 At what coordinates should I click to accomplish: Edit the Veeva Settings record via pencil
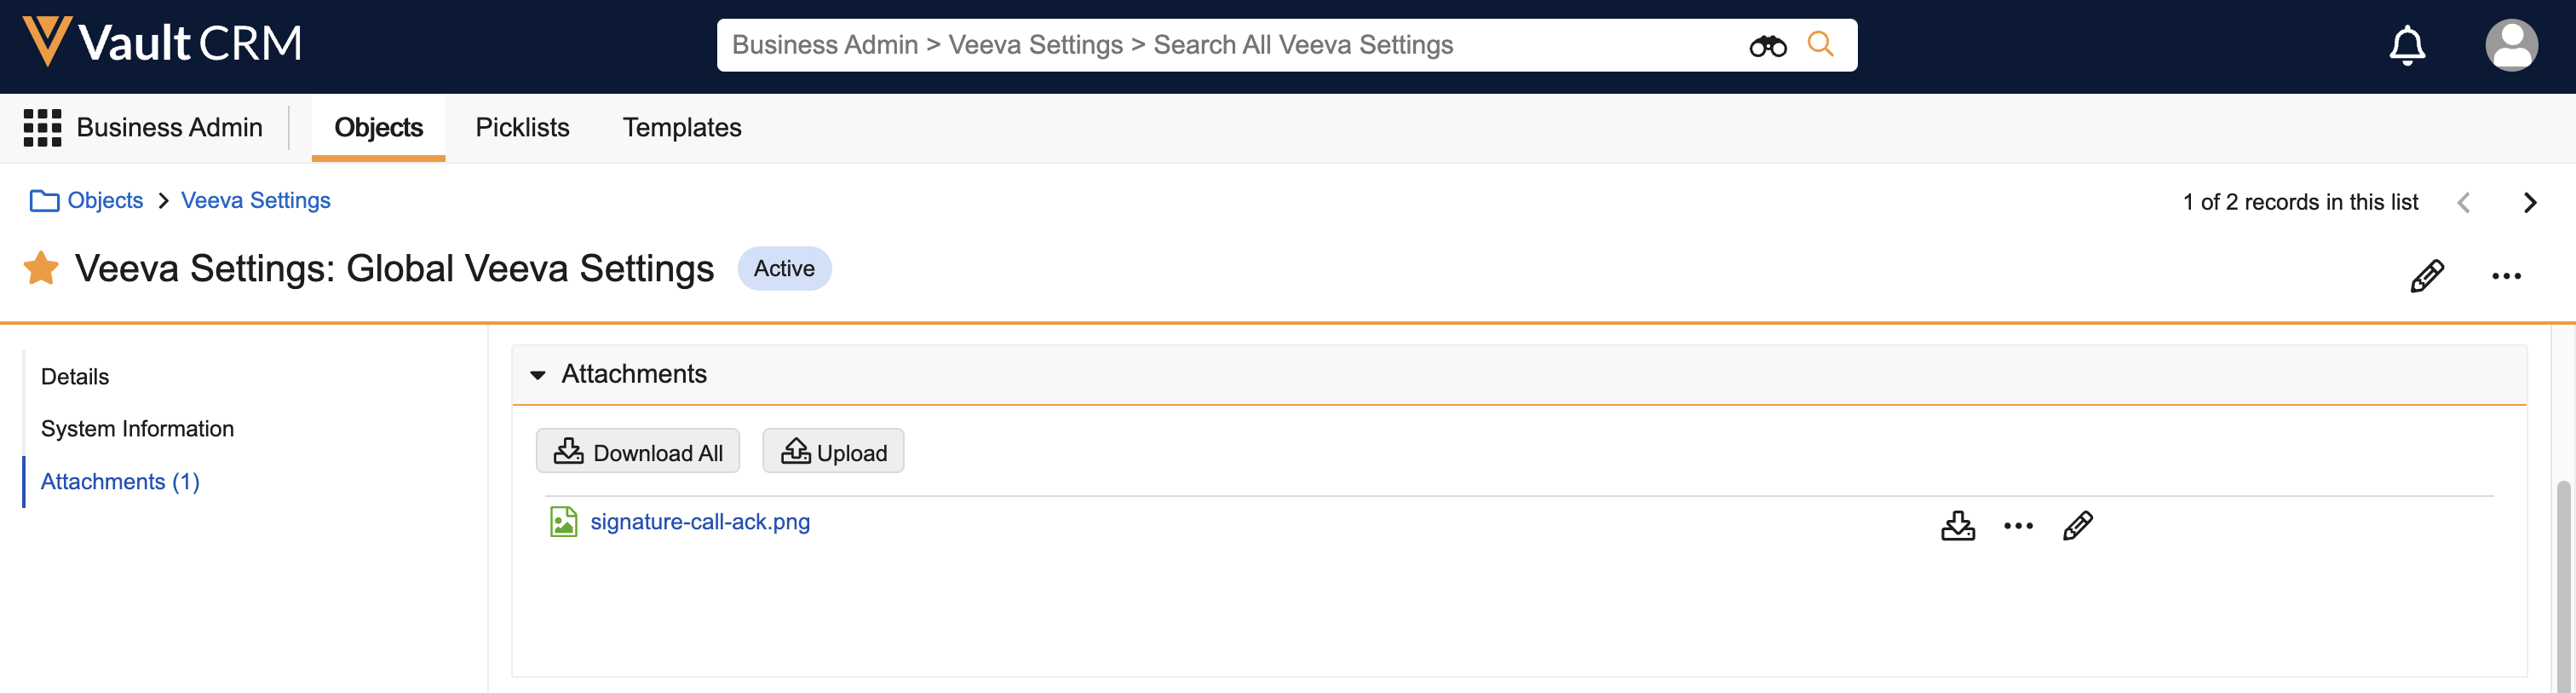2426,276
